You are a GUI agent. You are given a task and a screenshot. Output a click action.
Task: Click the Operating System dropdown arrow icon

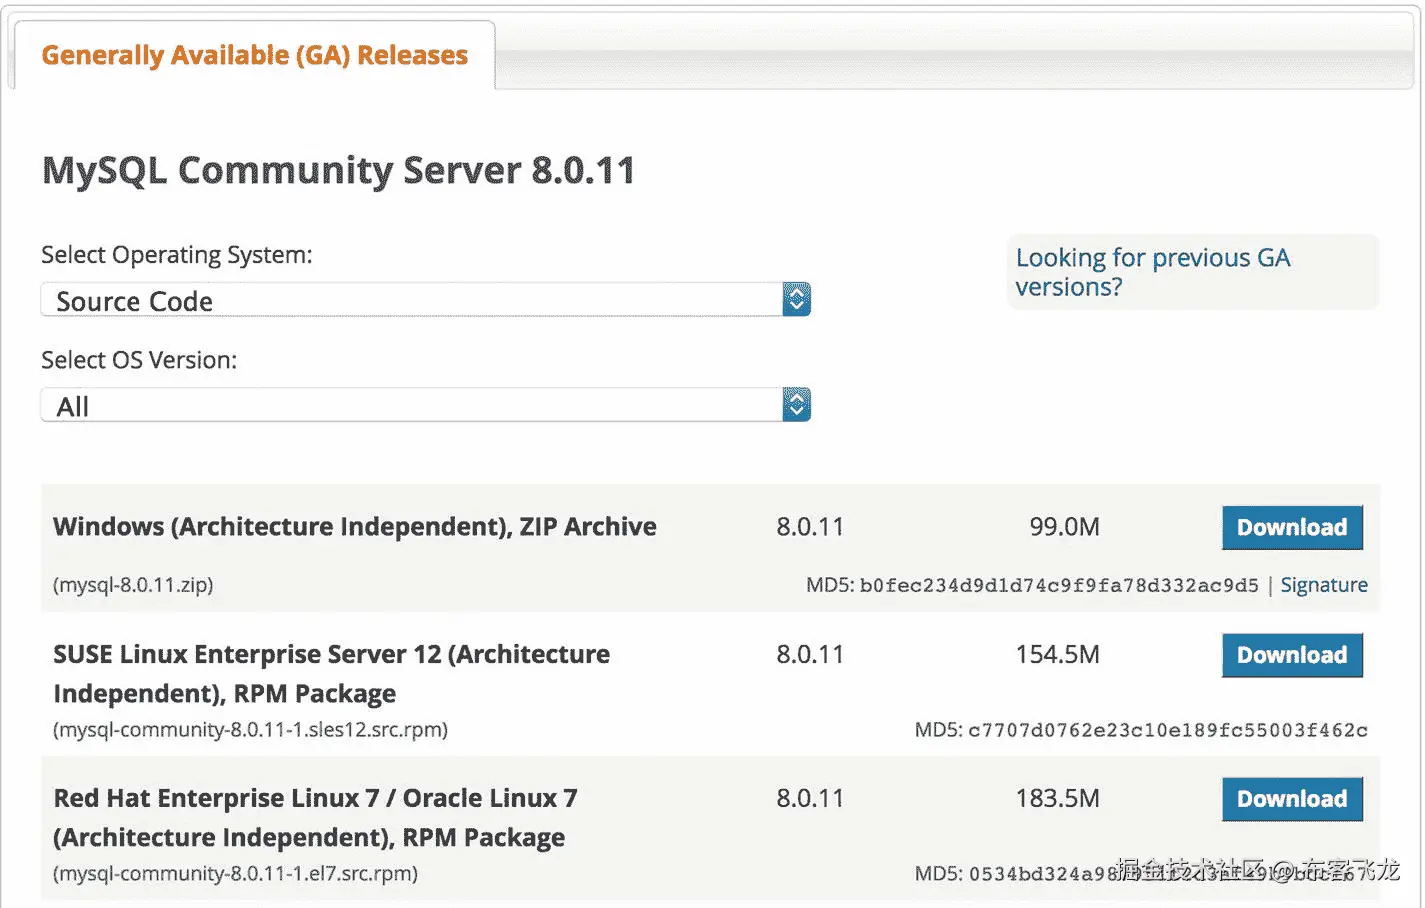point(796,300)
